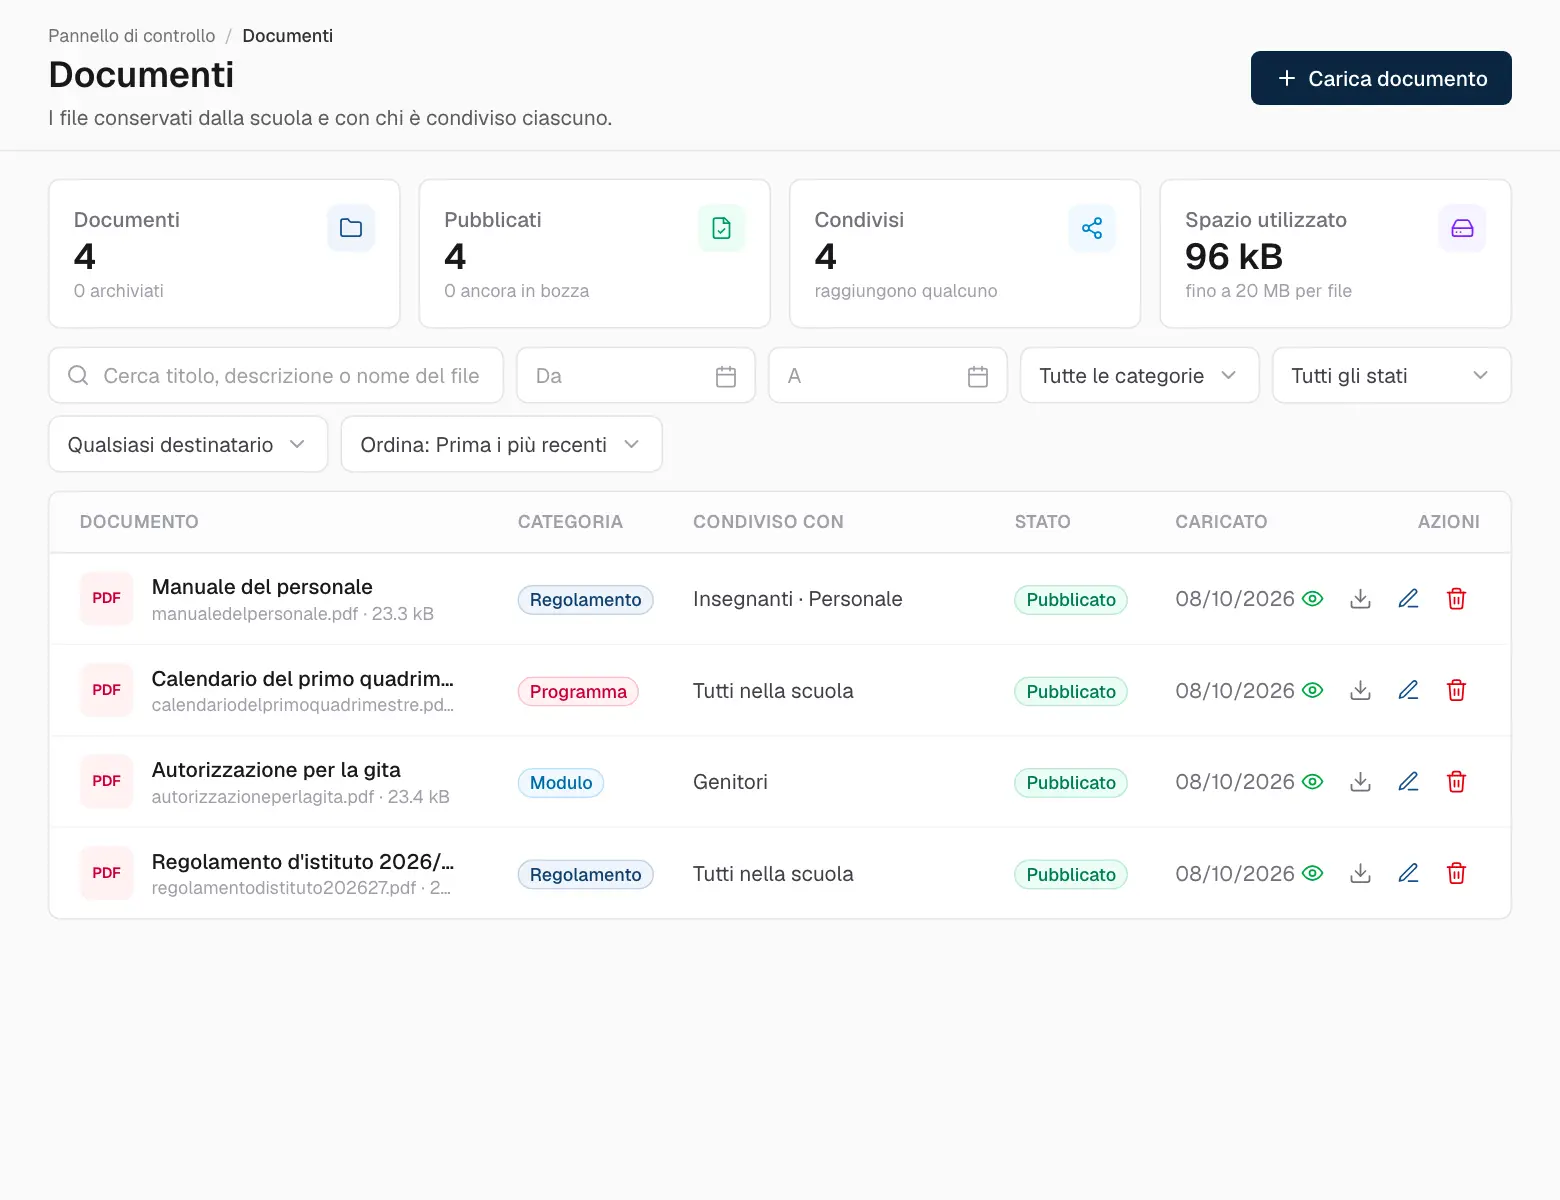Viewport: 1560px width, 1200px height.
Task: Click the Modulo category badge
Action: pyautogui.click(x=561, y=783)
